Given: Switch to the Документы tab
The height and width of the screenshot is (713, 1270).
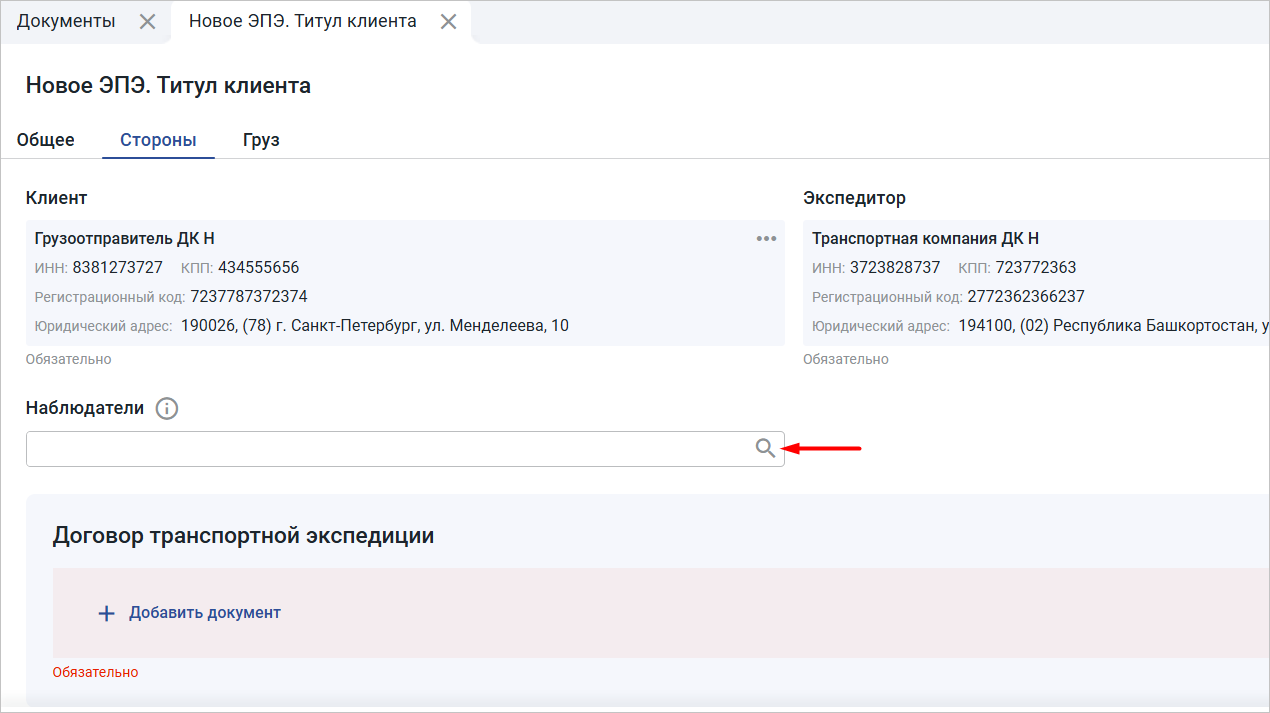Looking at the screenshot, I should (66, 21).
